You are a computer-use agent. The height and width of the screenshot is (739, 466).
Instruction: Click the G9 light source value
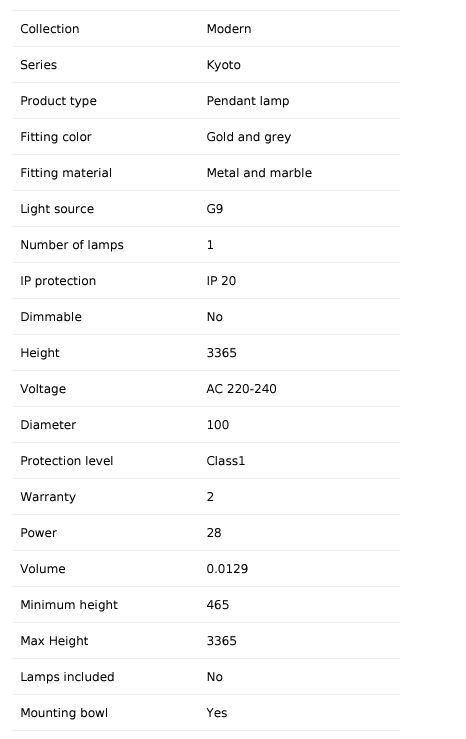coord(215,209)
